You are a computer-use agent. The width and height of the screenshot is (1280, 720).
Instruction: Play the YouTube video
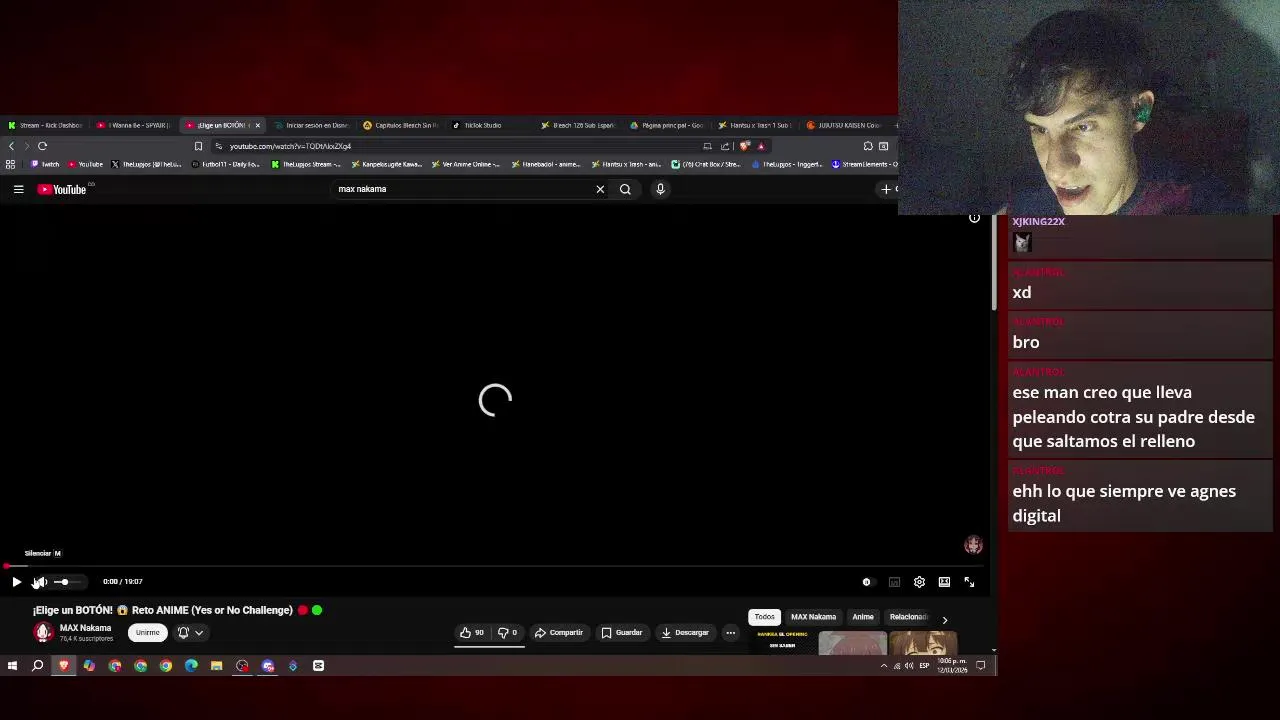click(16, 582)
